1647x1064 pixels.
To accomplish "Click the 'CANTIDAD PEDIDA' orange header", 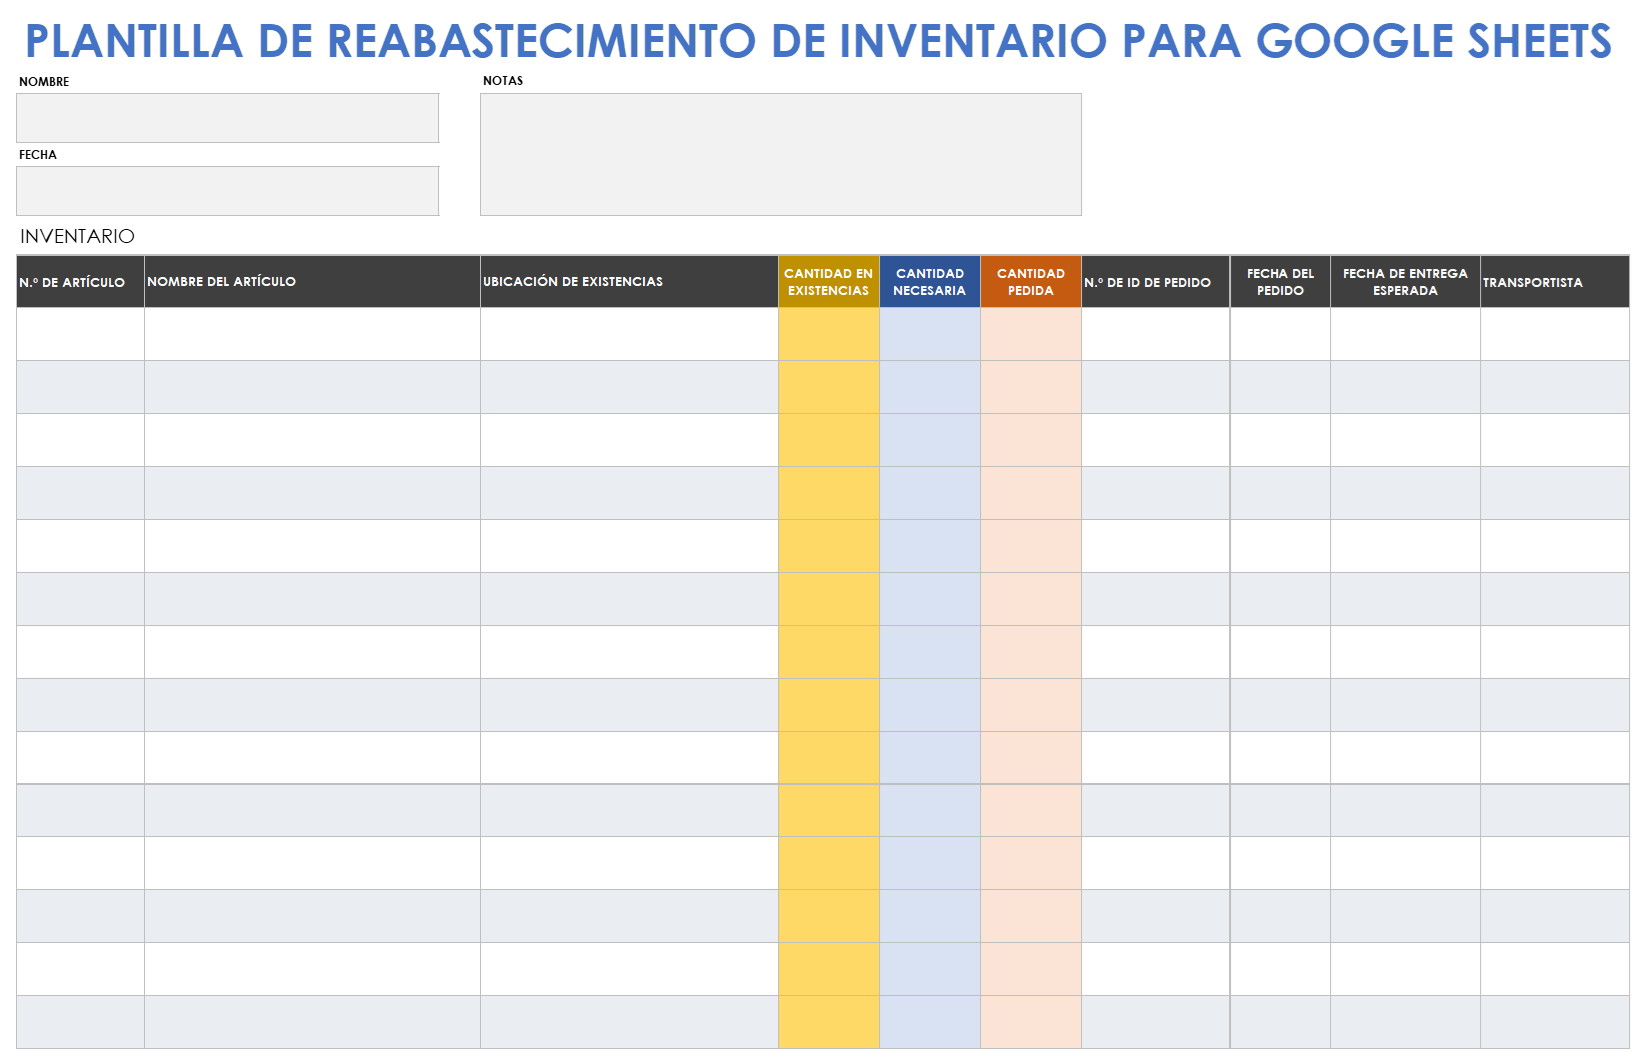I will click(x=1031, y=282).
